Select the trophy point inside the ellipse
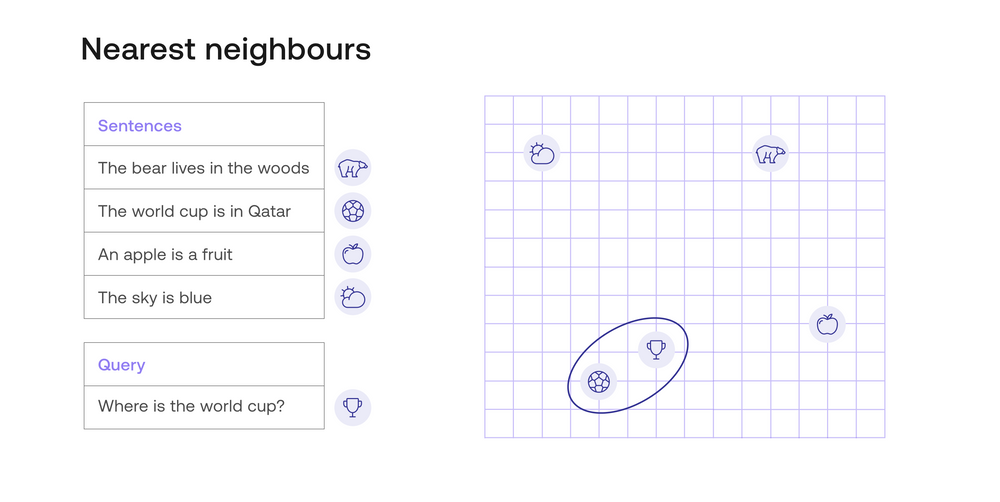The image size is (1000, 502). click(656, 350)
